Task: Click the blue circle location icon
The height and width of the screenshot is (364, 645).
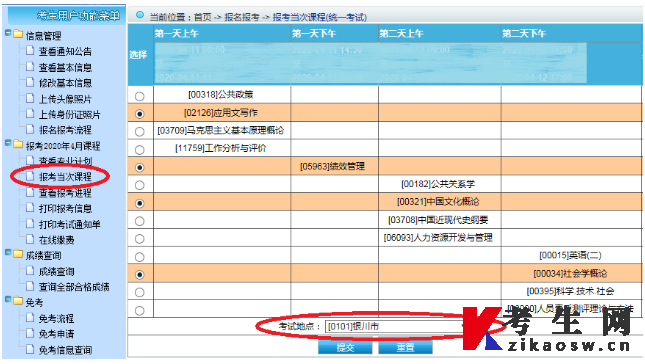Action: (x=140, y=15)
